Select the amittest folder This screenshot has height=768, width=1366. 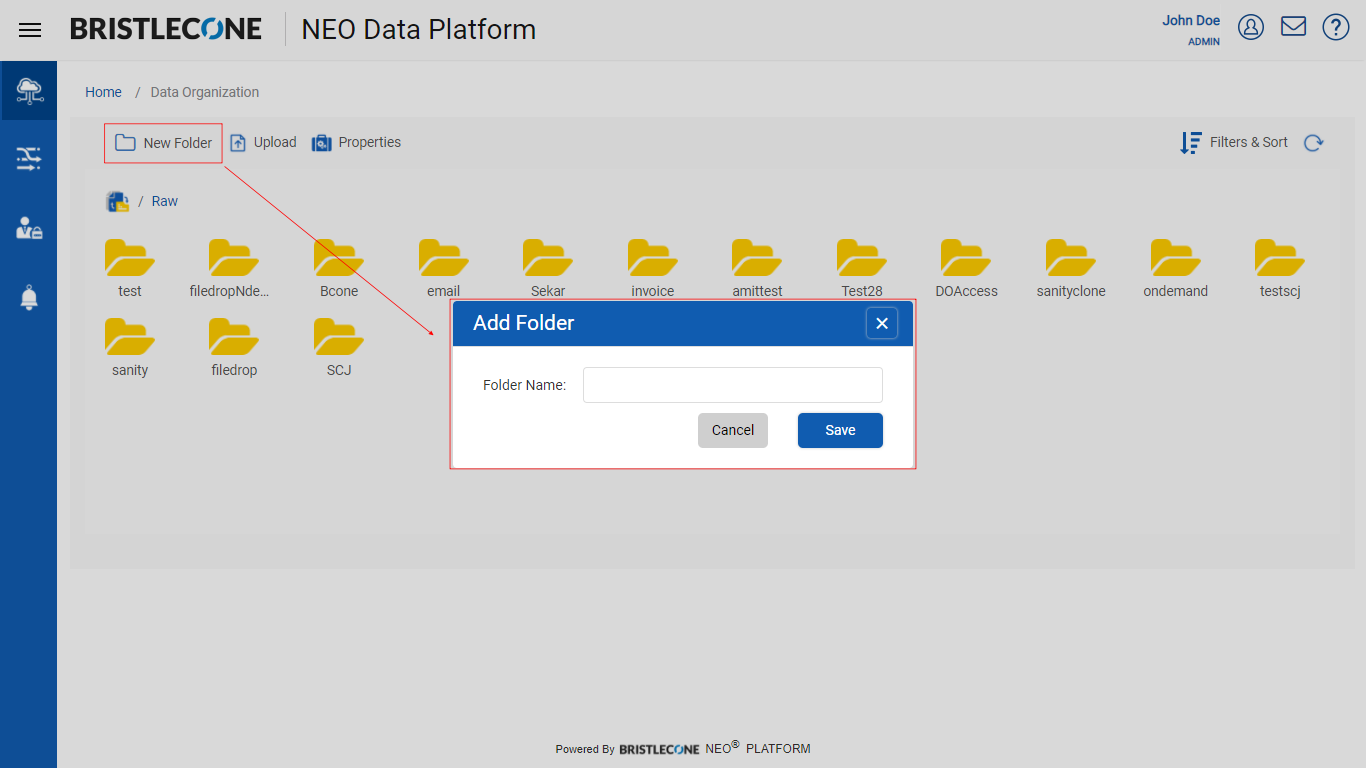[x=757, y=269]
